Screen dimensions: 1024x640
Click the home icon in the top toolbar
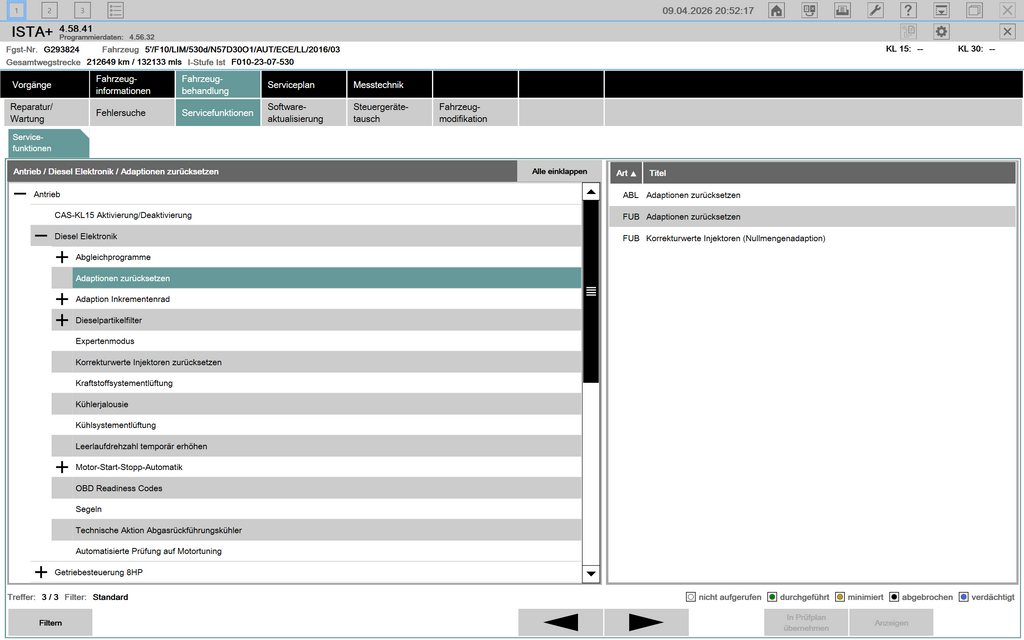[x=776, y=10]
